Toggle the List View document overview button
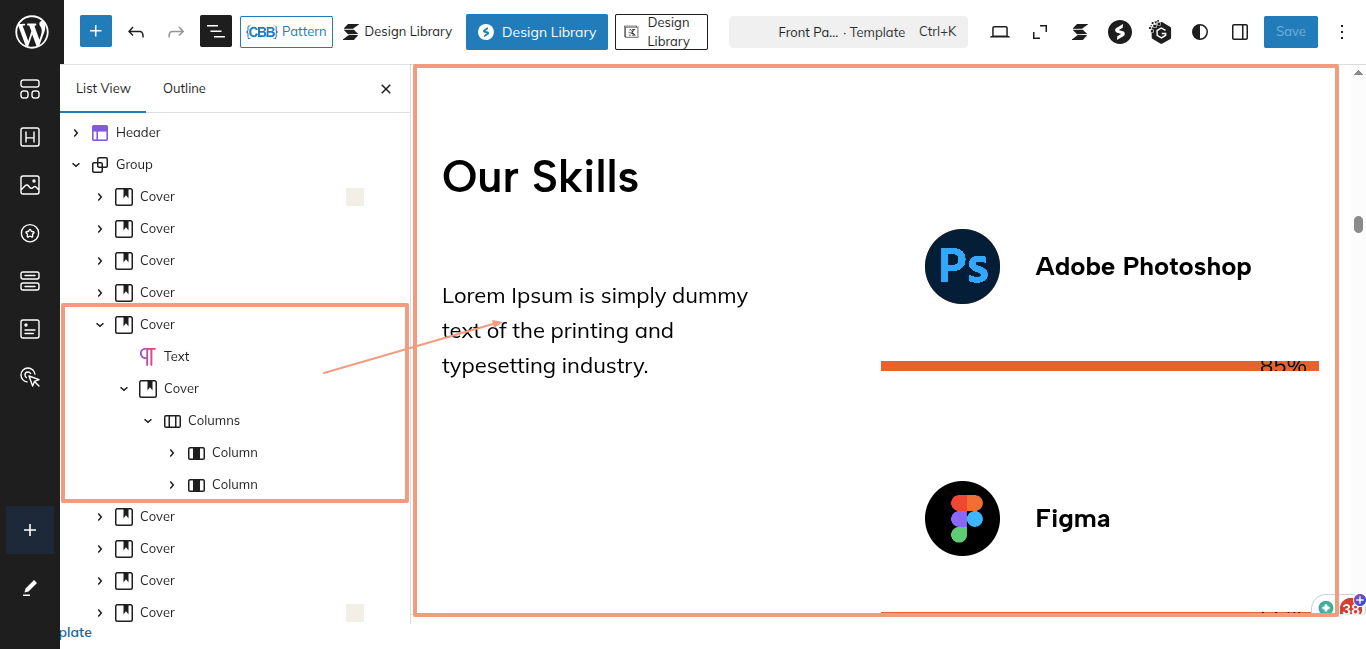The height and width of the screenshot is (649, 1366). [216, 32]
